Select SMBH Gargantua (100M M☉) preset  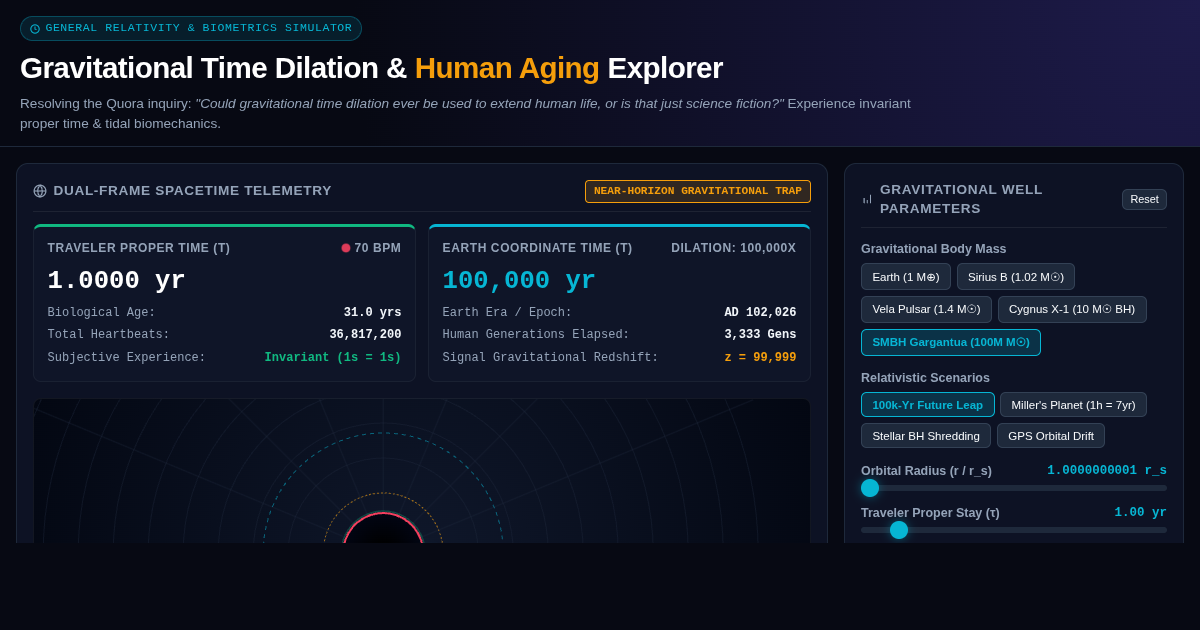coord(951,342)
